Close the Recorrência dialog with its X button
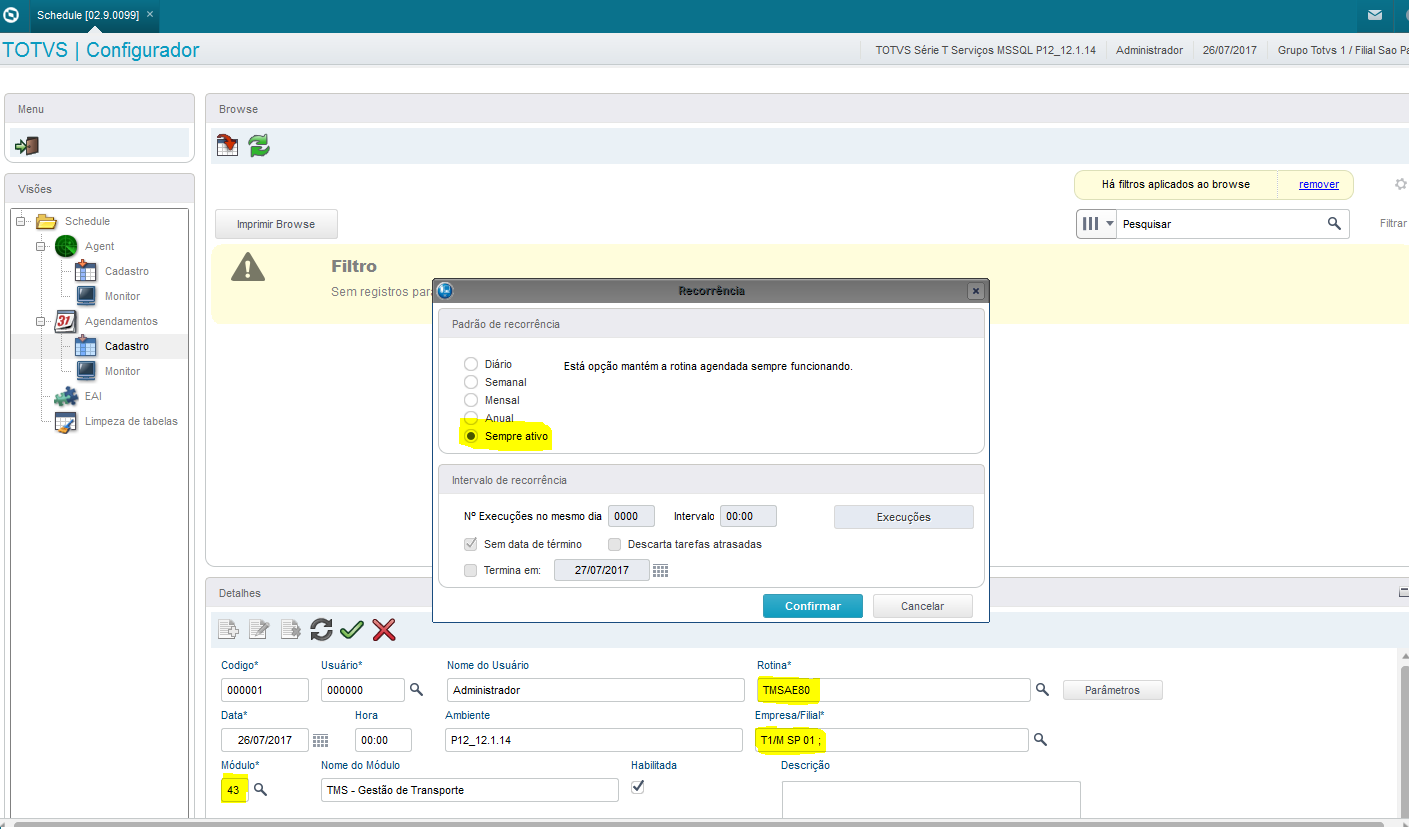This screenshot has height=829, width=1409. [x=976, y=291]
